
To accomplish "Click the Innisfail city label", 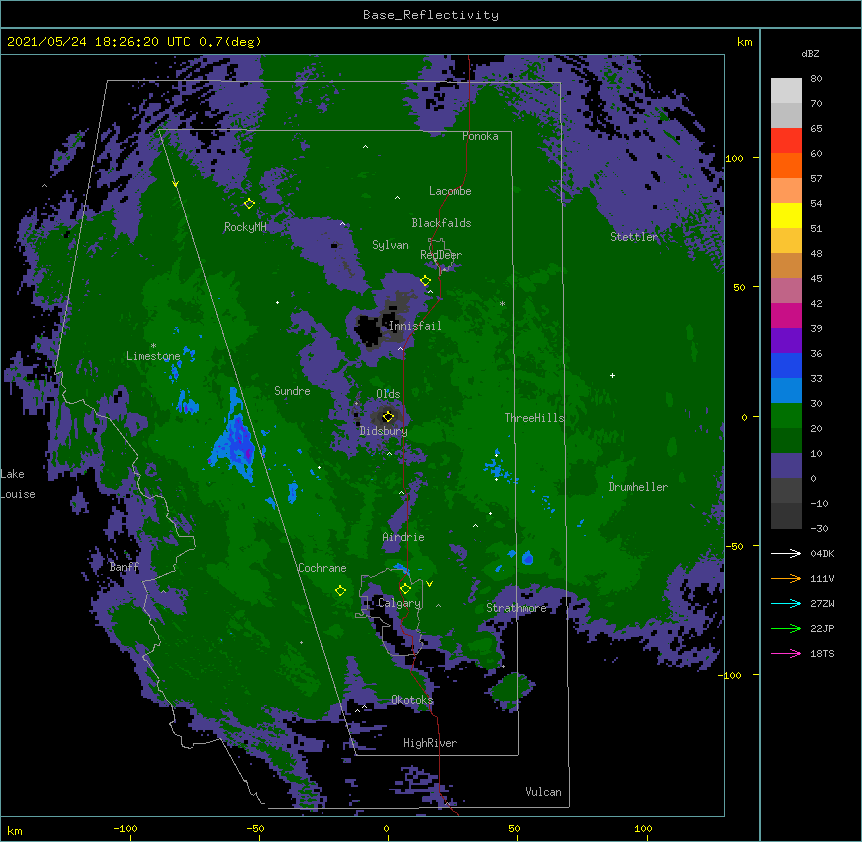I will click(415, 326).
